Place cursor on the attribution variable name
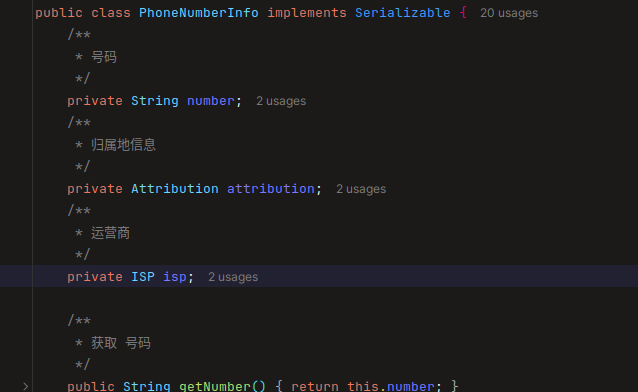 pyautogui.click(x=271, y=189)
